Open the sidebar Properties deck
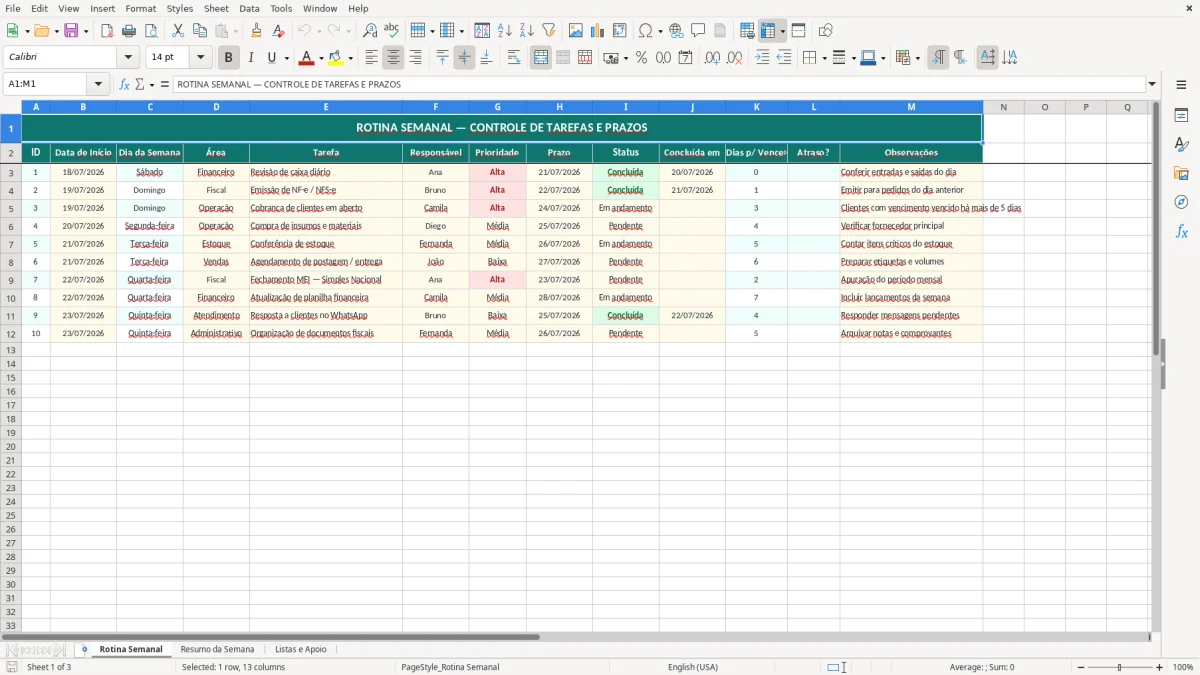The height and width of the screenshot is (675, 1200). [1181, 115]
